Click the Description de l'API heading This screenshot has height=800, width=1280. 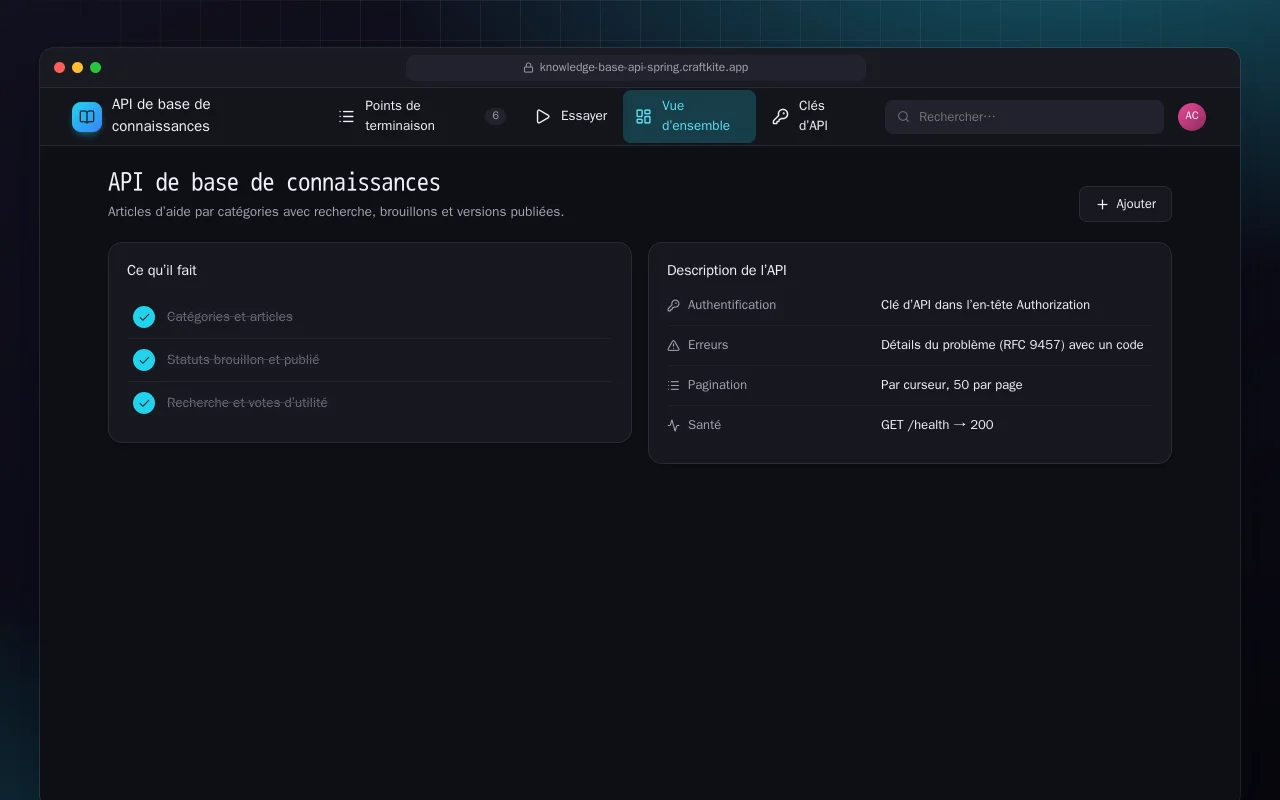(727, 270)
